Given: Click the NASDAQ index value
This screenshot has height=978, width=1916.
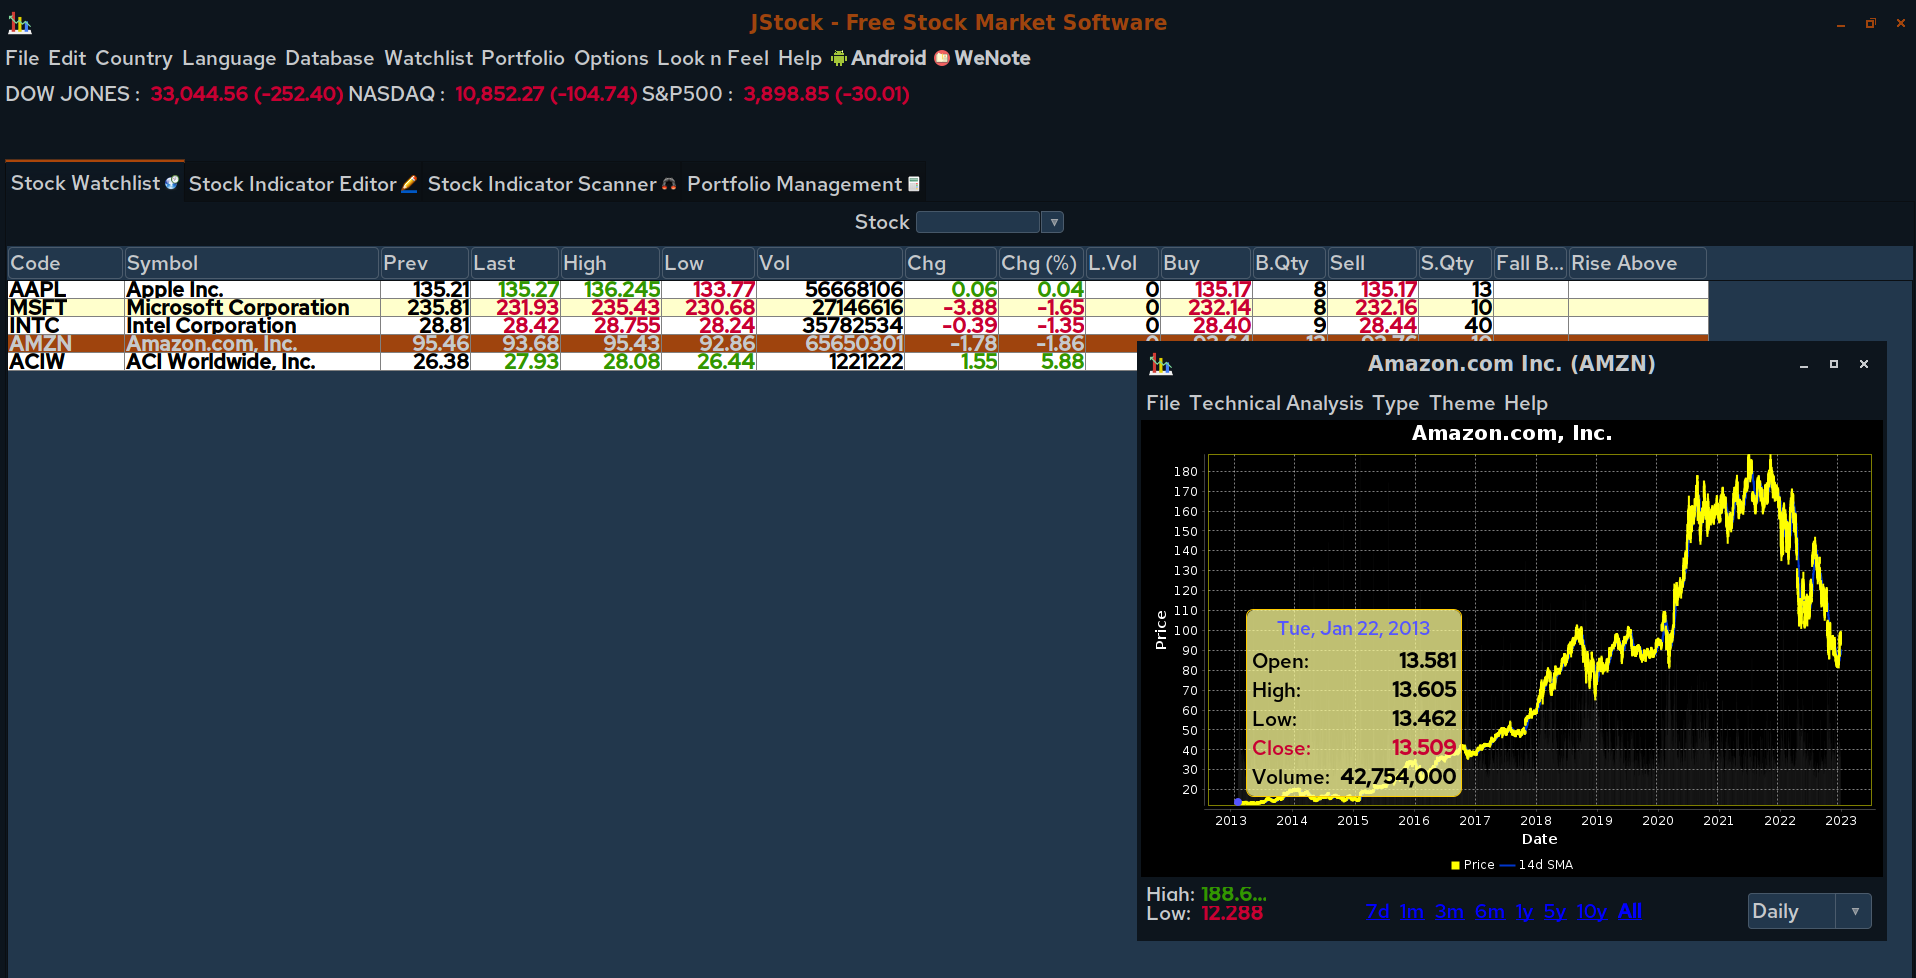Looking at the screenshot, I should pyautogui.click(x=546, y=94).
